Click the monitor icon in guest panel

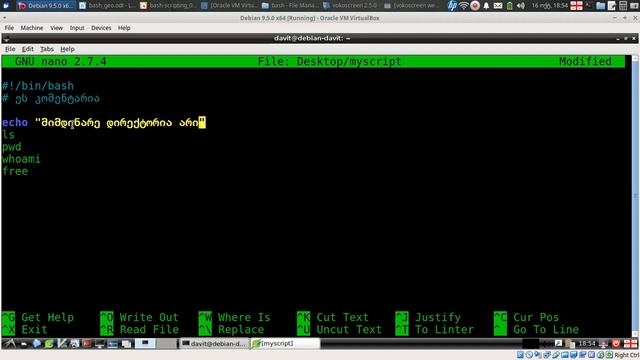(x=99, y=344)
